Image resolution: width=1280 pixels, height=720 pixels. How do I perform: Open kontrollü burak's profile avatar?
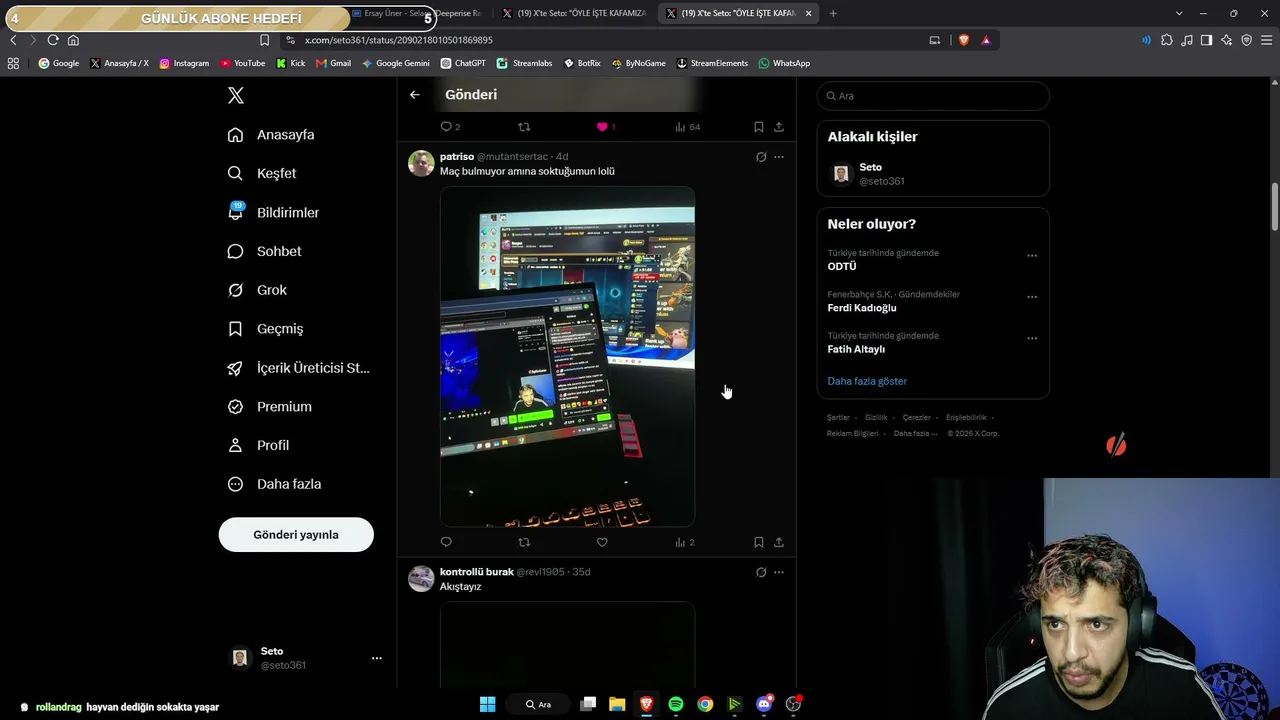pos(421,578)
